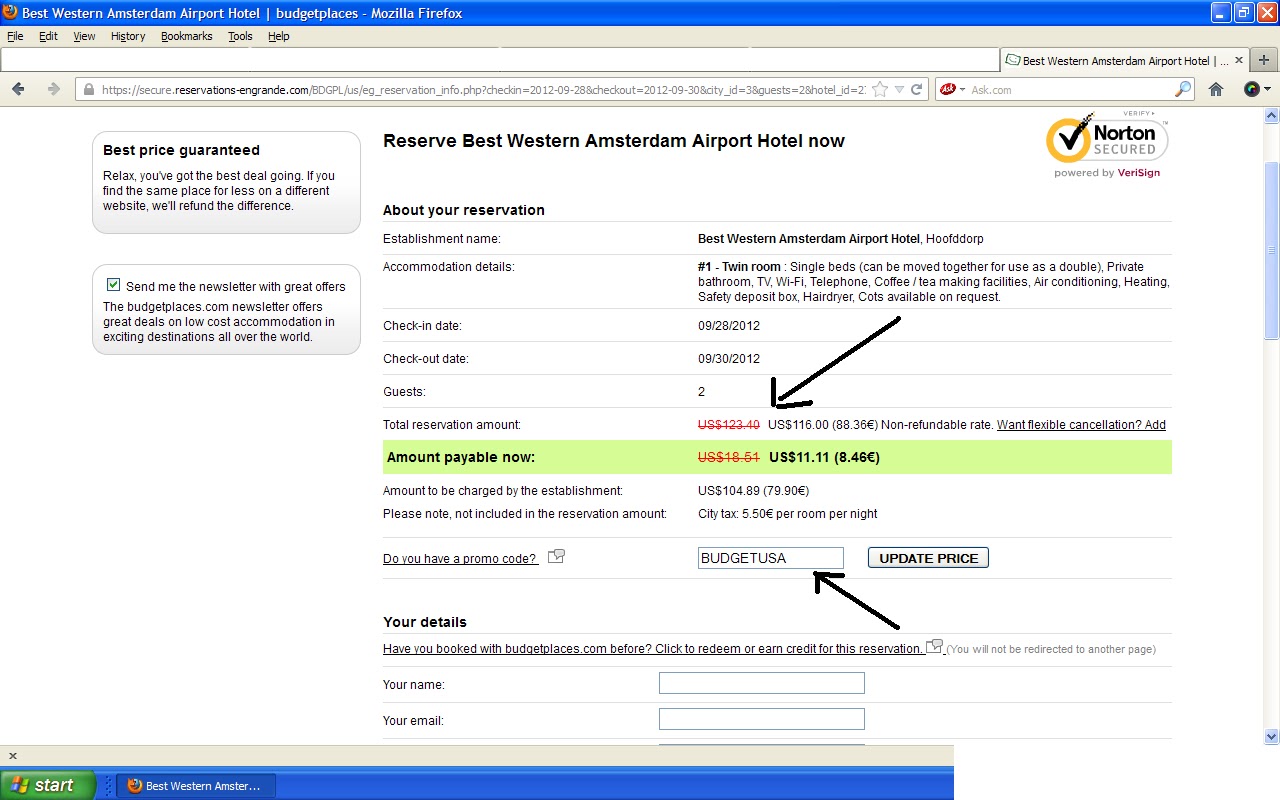This screenshot has height=800, width=1280.
Task: Click the Firefox icon in the title bar
Action: point(10,13)
